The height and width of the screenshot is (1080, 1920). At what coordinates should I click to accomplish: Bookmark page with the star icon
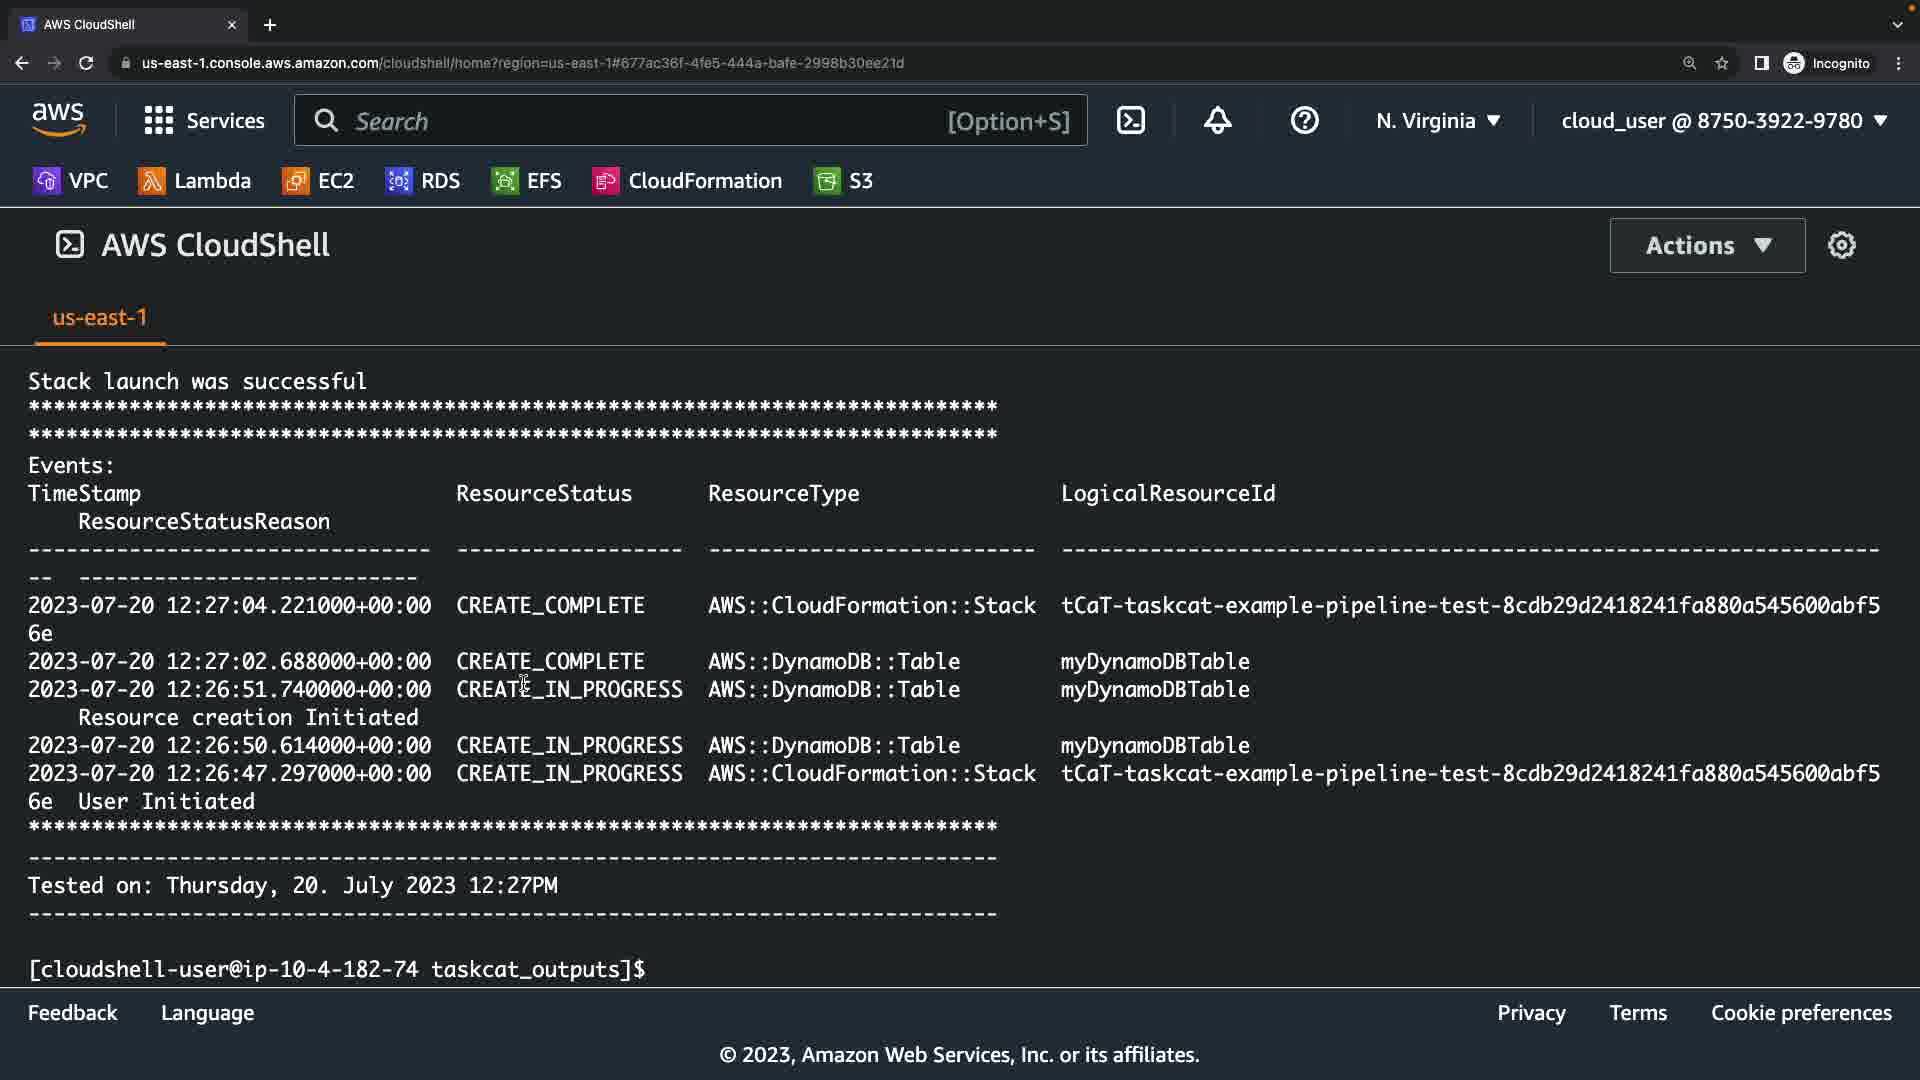[x=1721, y=63]
